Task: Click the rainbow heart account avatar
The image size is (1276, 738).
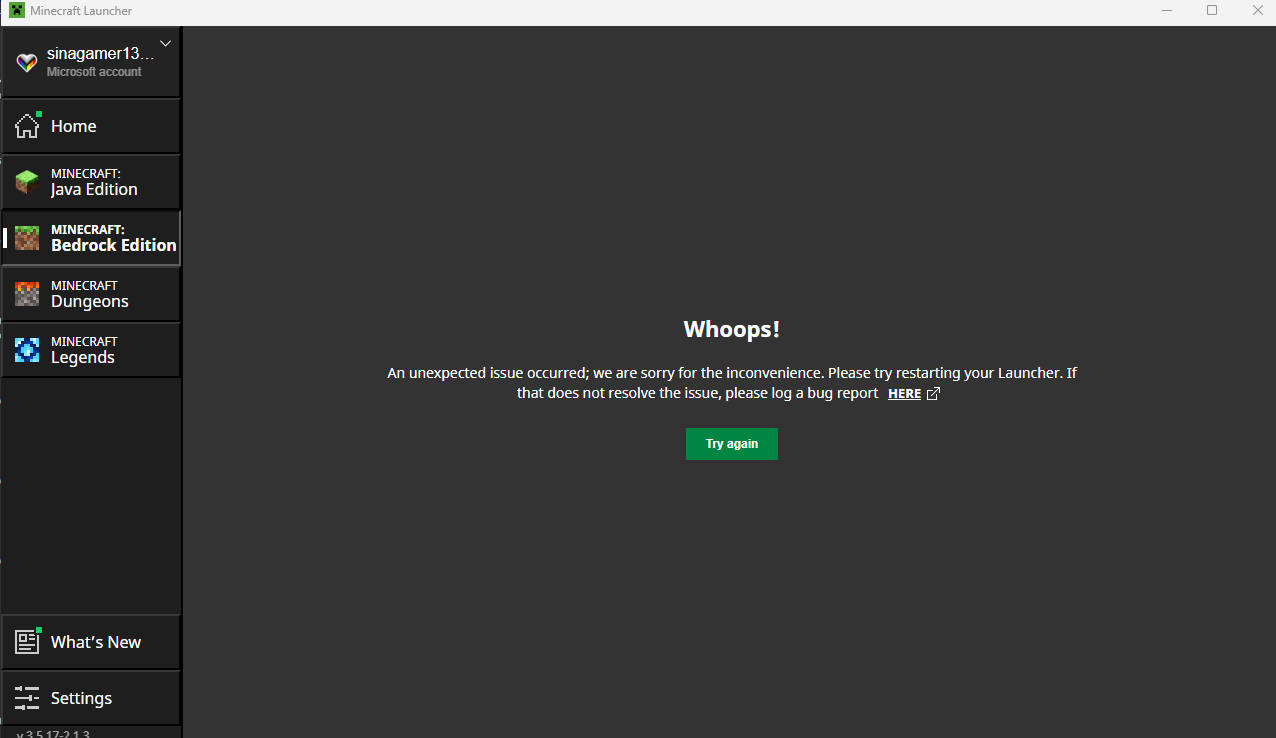Action: coord(27,62)
